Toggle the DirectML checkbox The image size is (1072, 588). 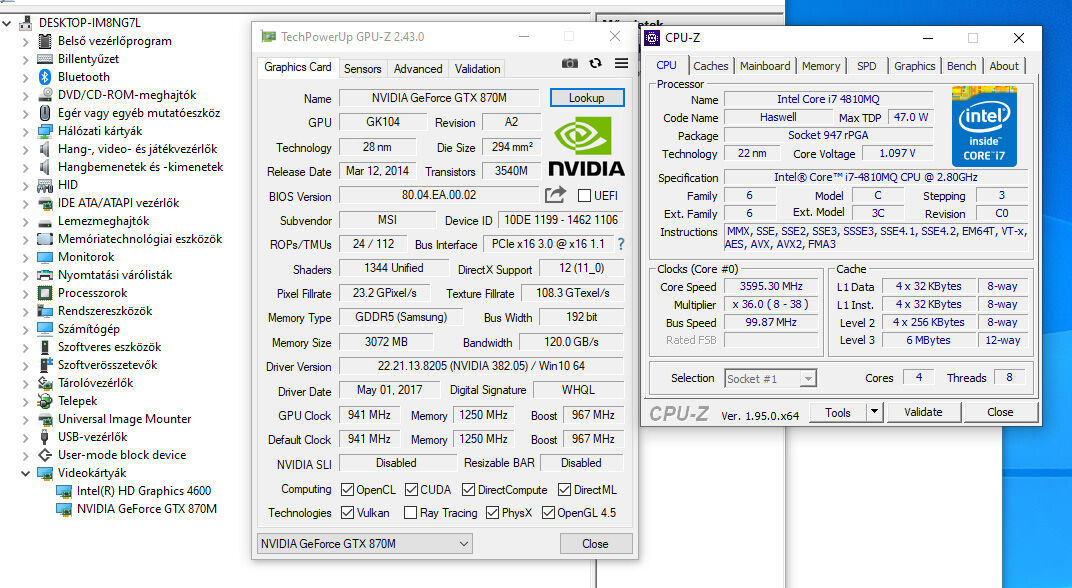point(565,490)
